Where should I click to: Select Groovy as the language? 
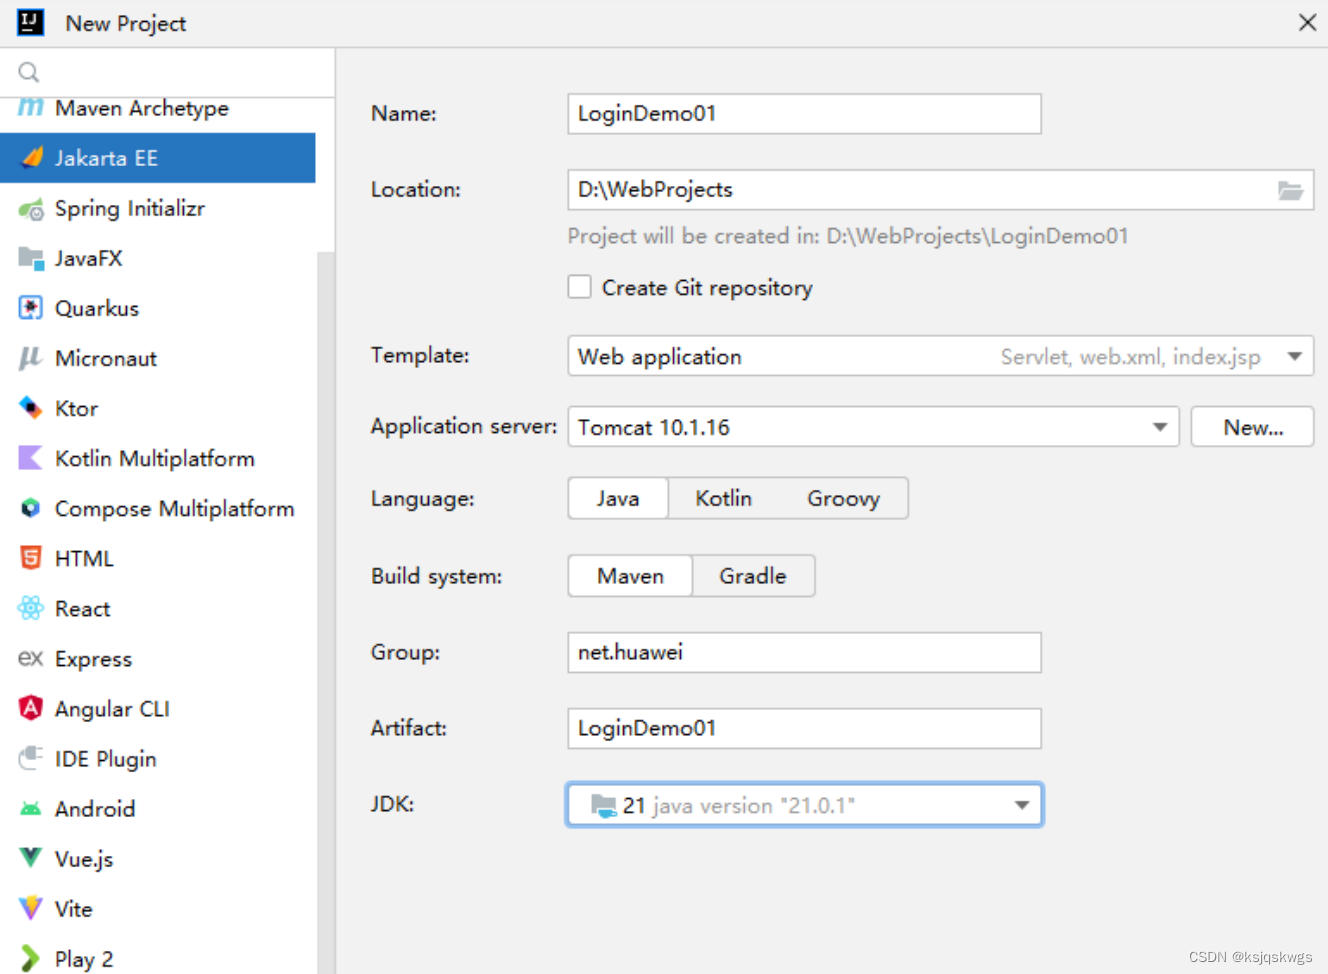coord(843,498)
